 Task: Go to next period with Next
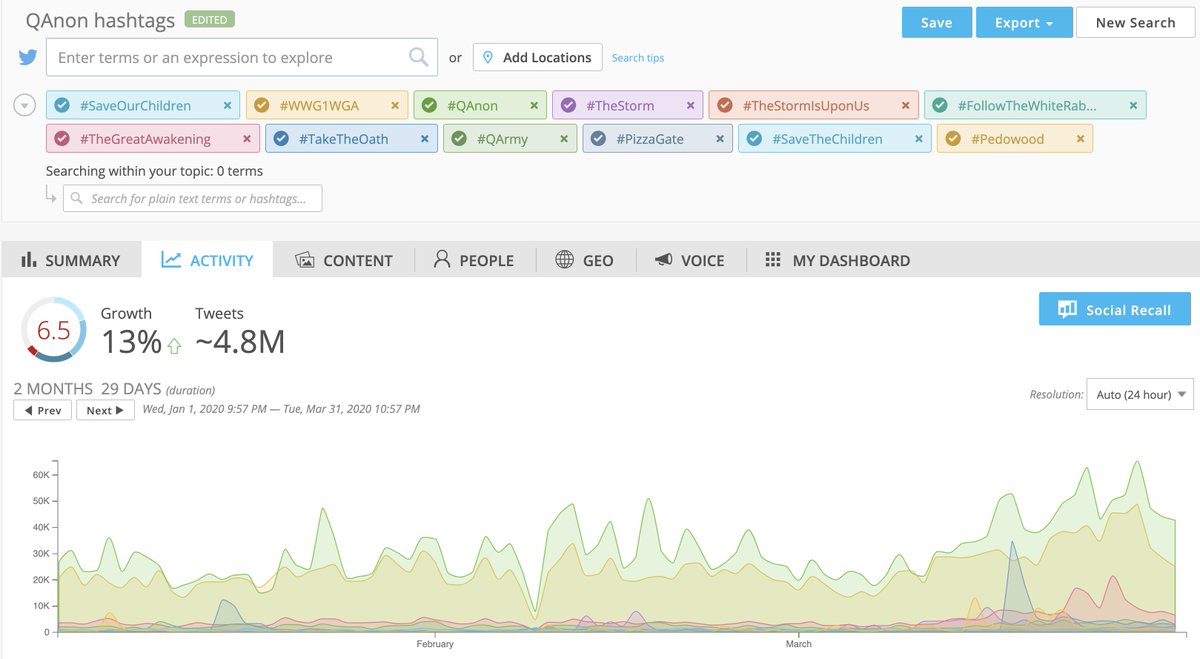(105, 410)
